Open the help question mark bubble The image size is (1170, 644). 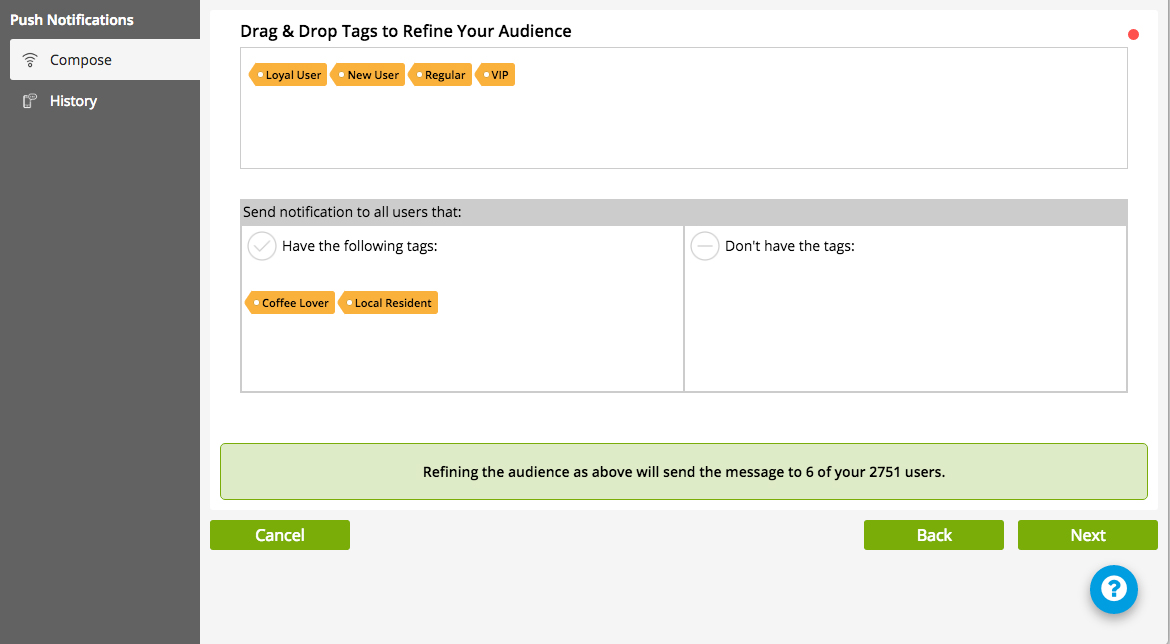point(1113,589)
